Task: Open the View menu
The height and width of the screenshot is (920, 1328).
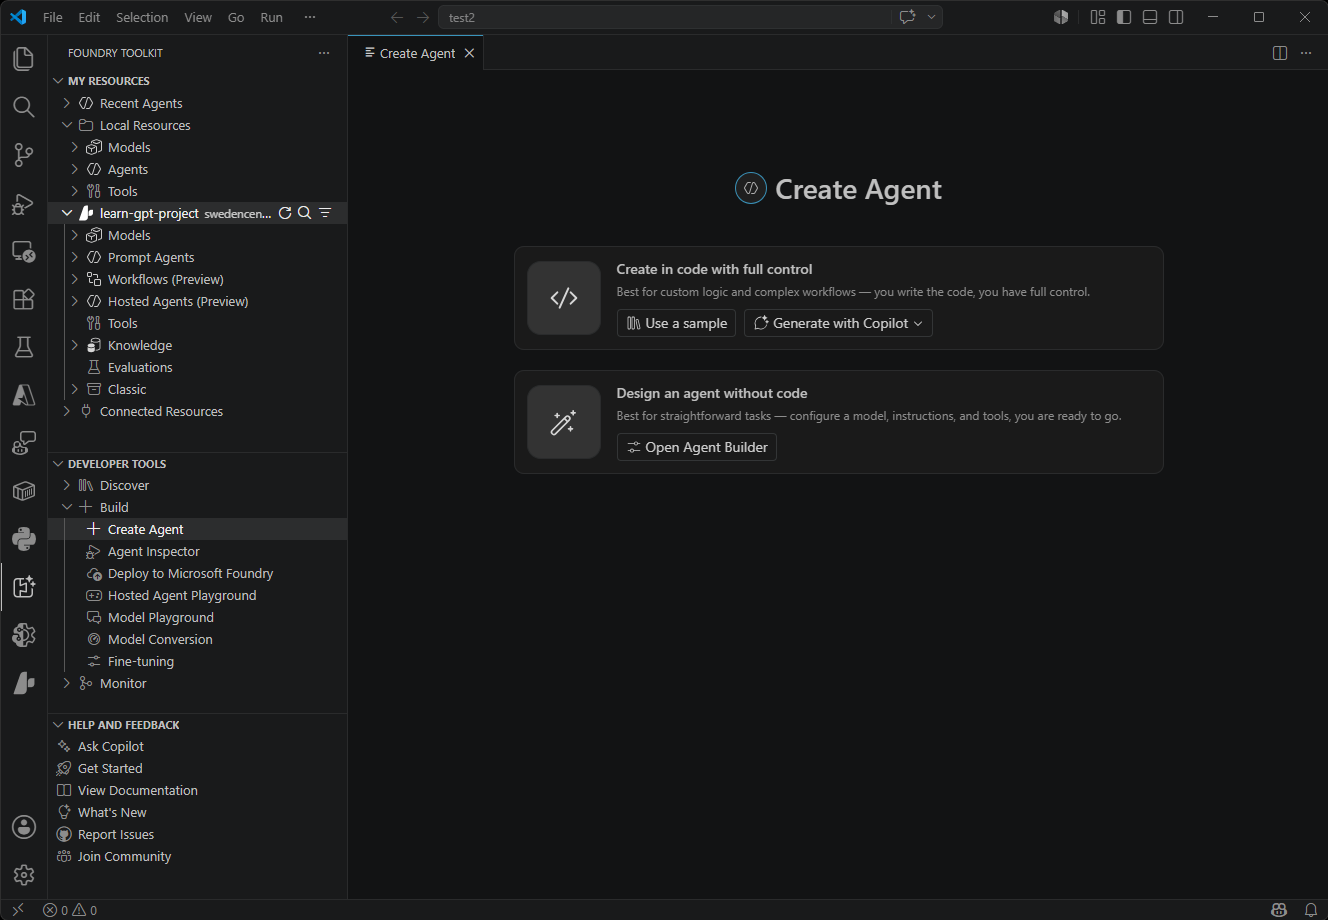Action: 198,17
